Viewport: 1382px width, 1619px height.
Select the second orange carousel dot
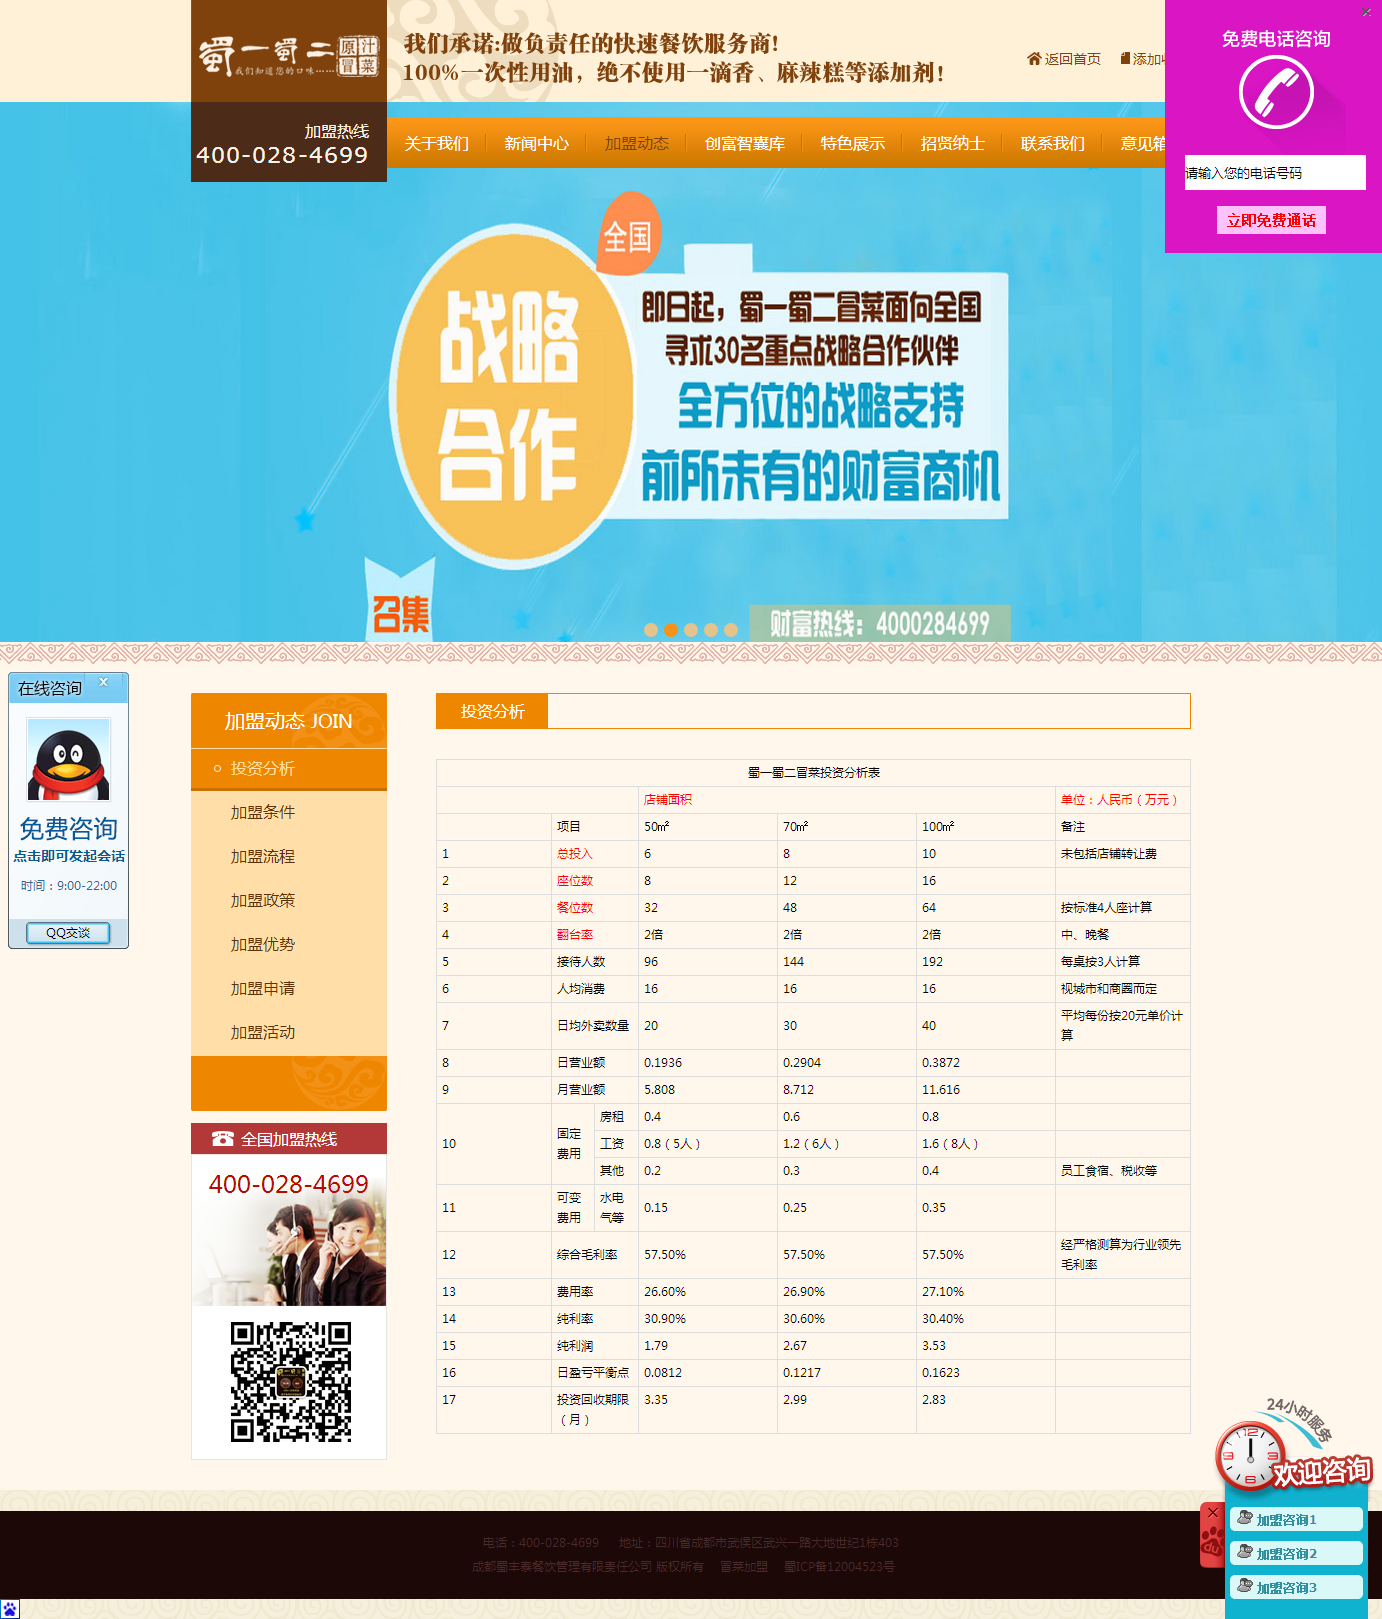[x=671, y=630]
